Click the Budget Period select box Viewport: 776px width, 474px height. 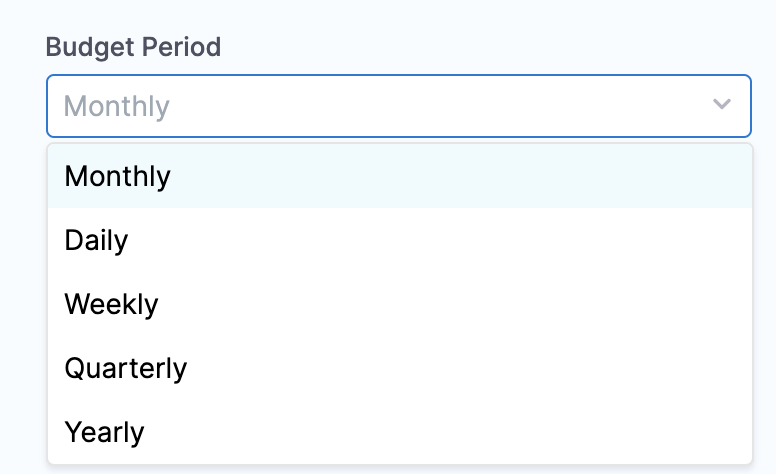pyautogui.click(x=399, y=106)
